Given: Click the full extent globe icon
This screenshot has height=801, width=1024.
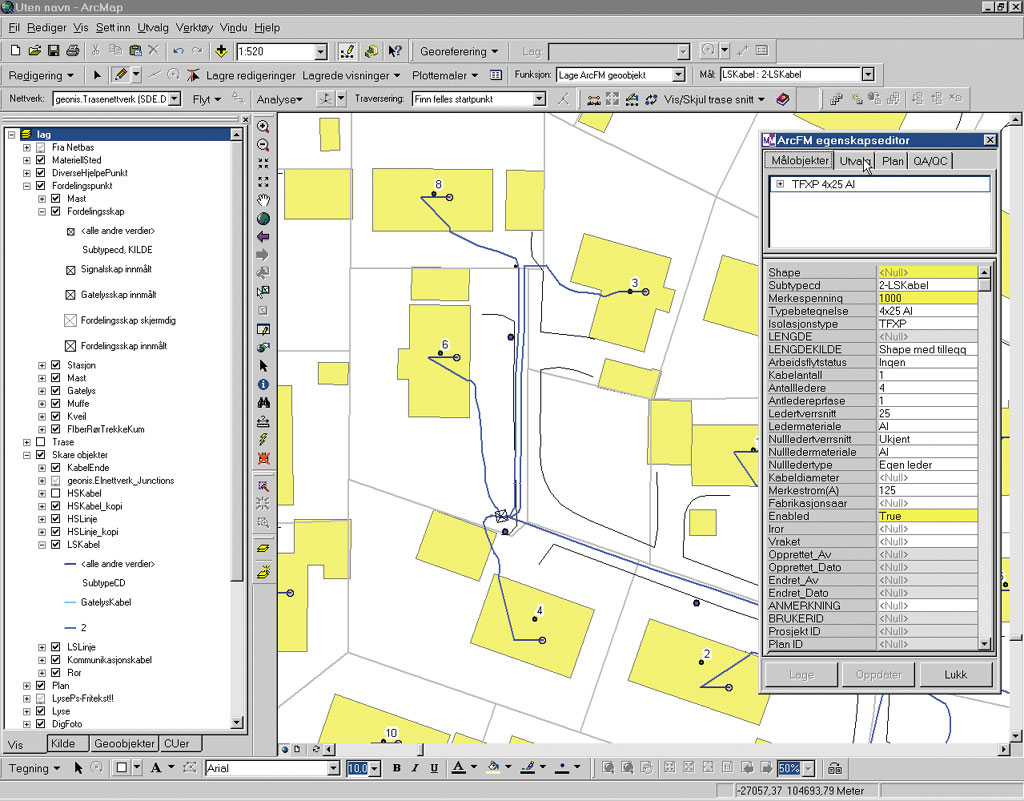Looking at the screenshot, I should point(263,218).
